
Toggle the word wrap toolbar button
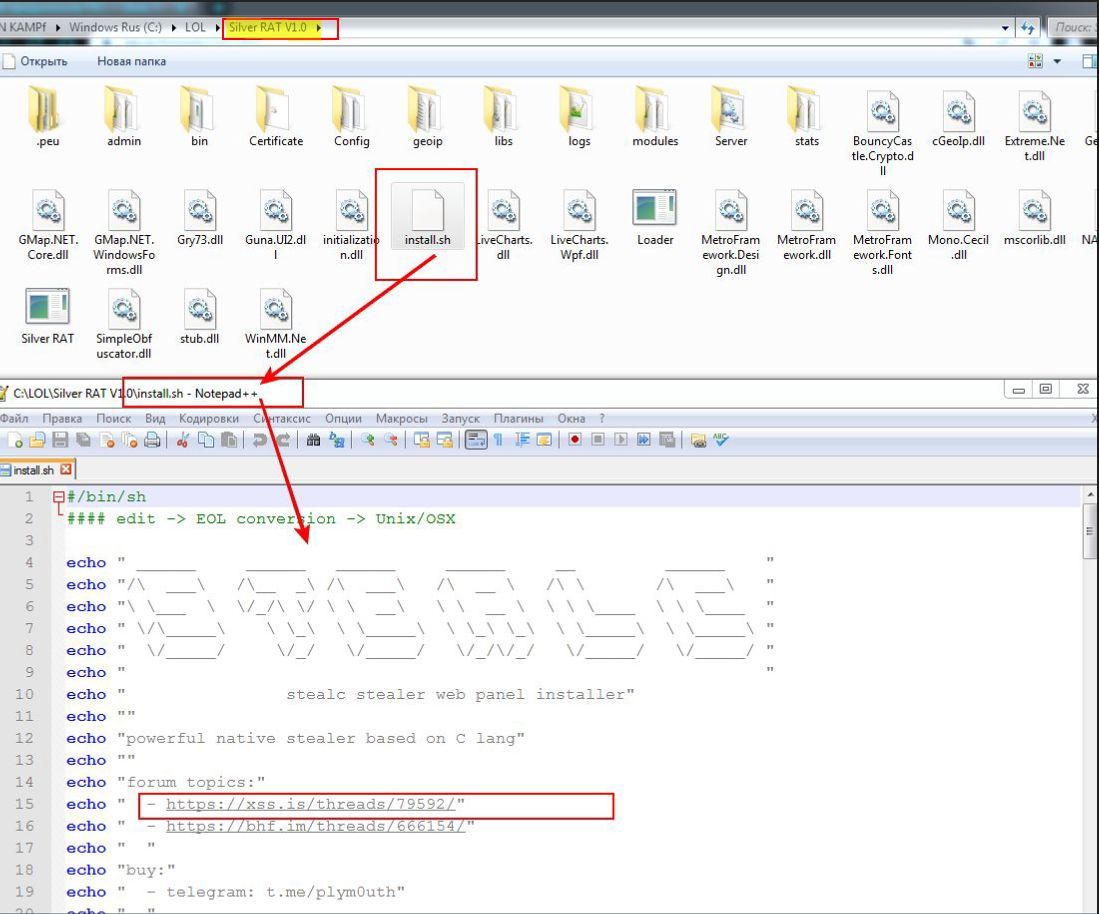(476, 440)
